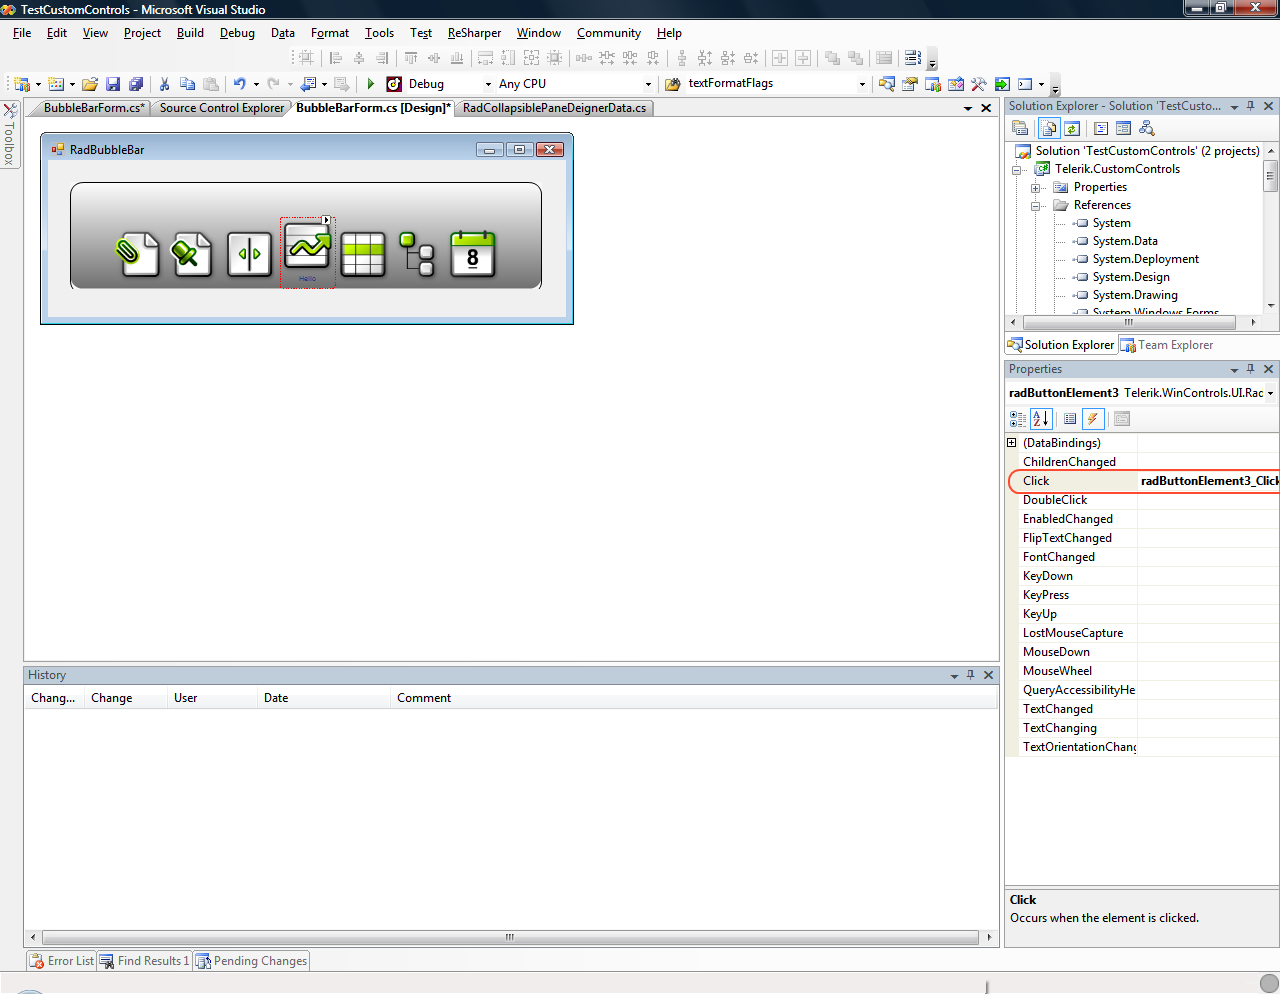Select the split arrows bubble bar button
Viewport: 1280px width, 994px height.
(249, 254)
